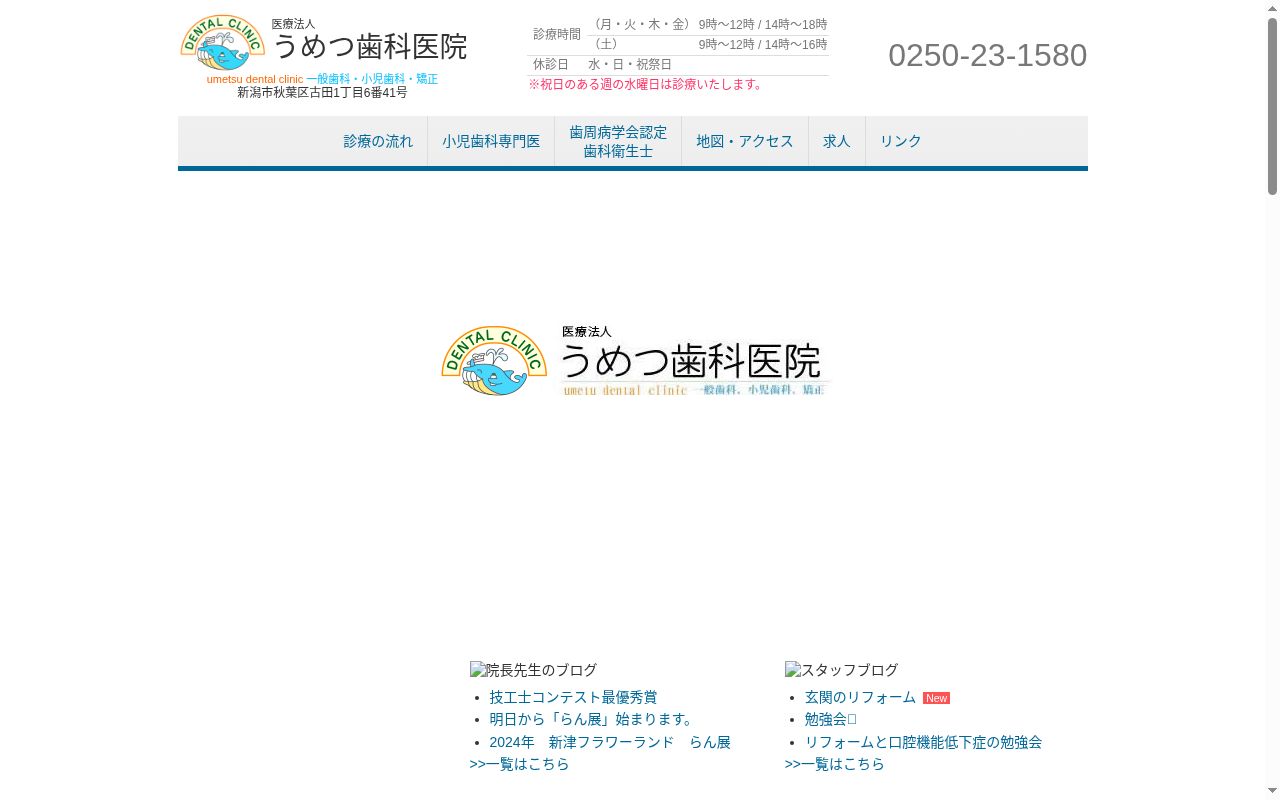Click the phone number 0250-23-1580

click(987, 55)
